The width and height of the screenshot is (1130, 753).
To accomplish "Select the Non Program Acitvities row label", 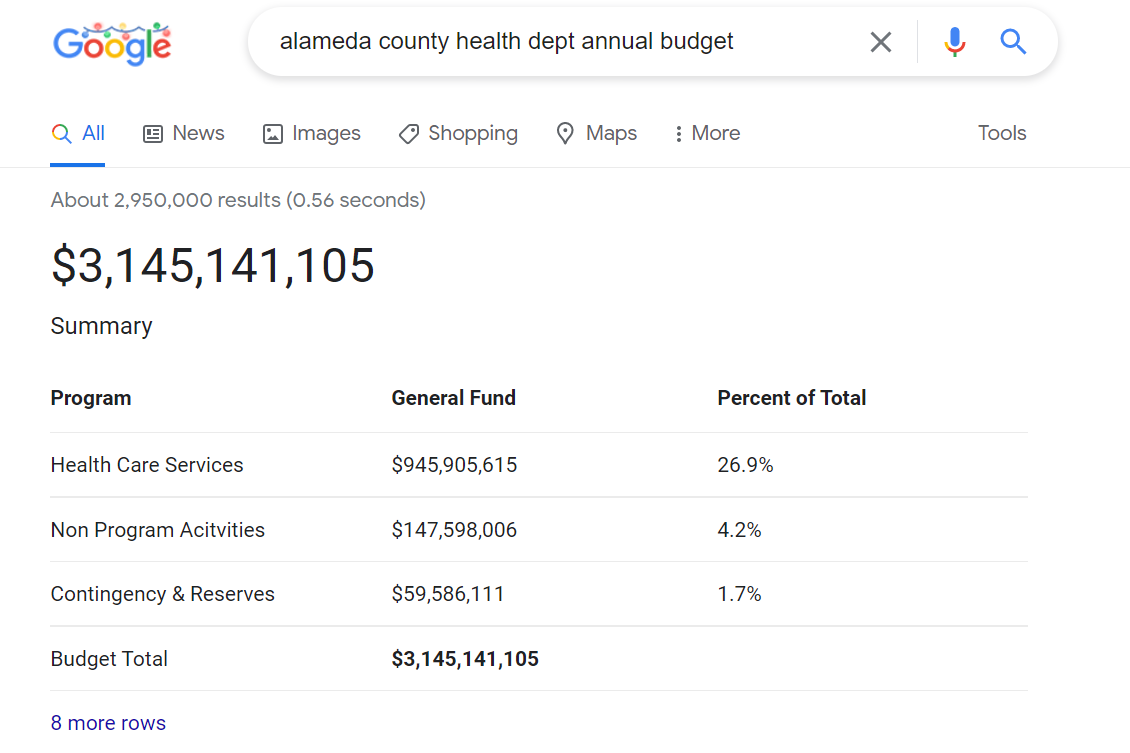I will click(x=158, y=530).
